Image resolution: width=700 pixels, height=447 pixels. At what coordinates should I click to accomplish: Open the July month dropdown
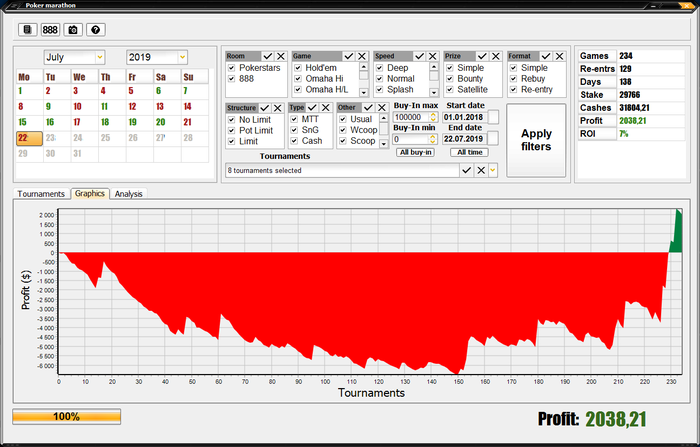[x=100, y=57]
